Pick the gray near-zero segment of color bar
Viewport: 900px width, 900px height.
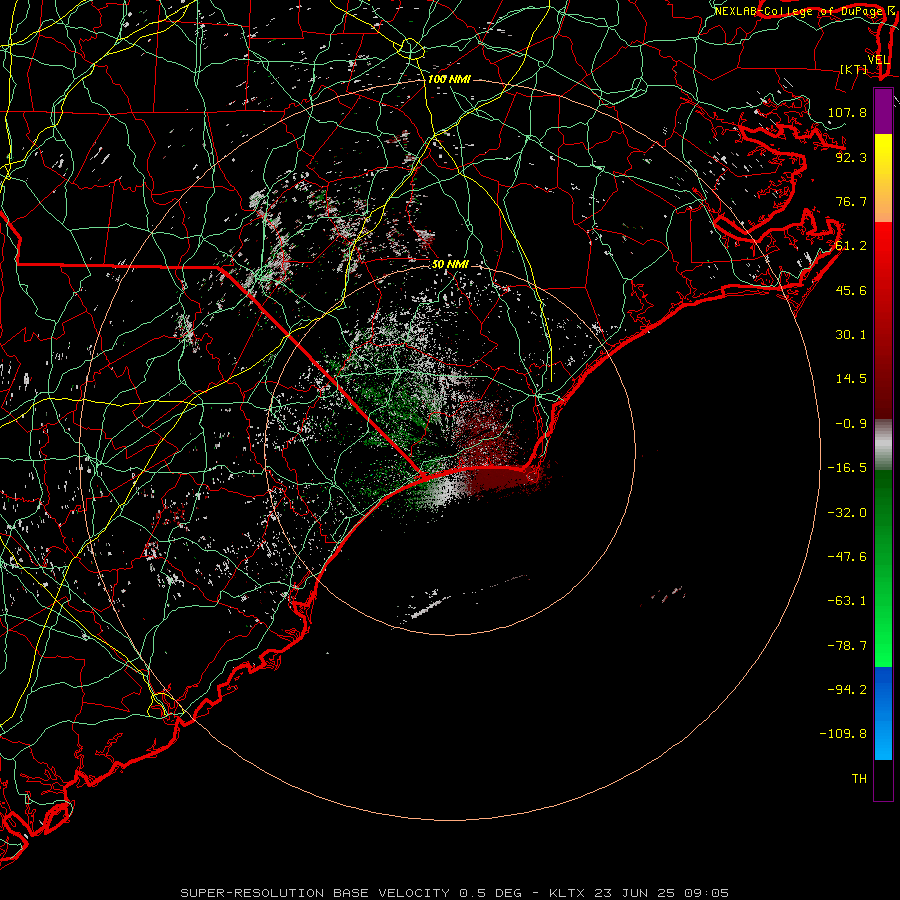click(883, 445)
